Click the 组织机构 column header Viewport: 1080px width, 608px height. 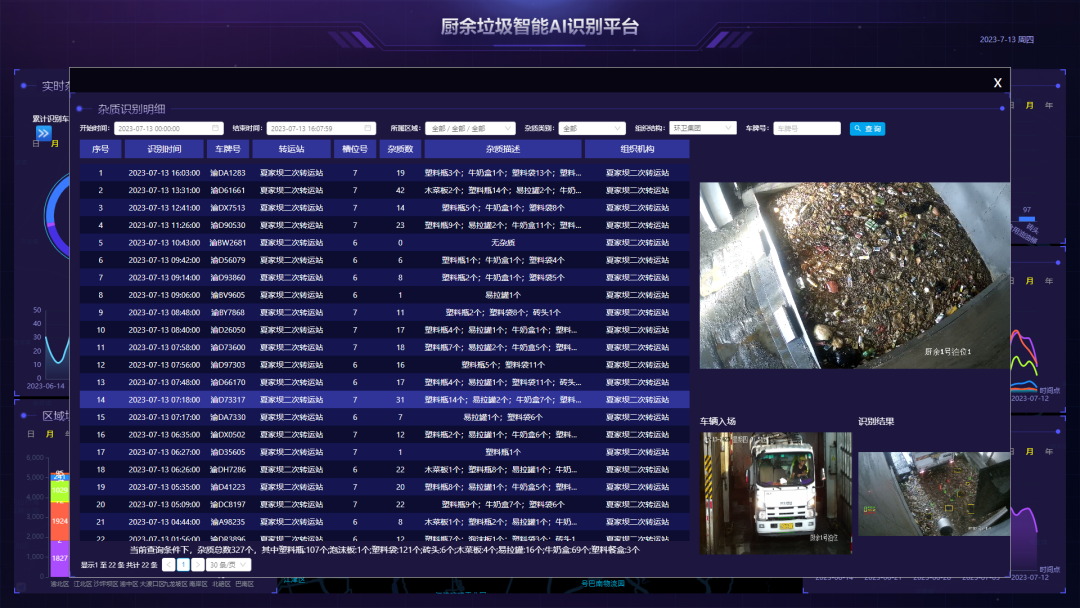(637, 149)
